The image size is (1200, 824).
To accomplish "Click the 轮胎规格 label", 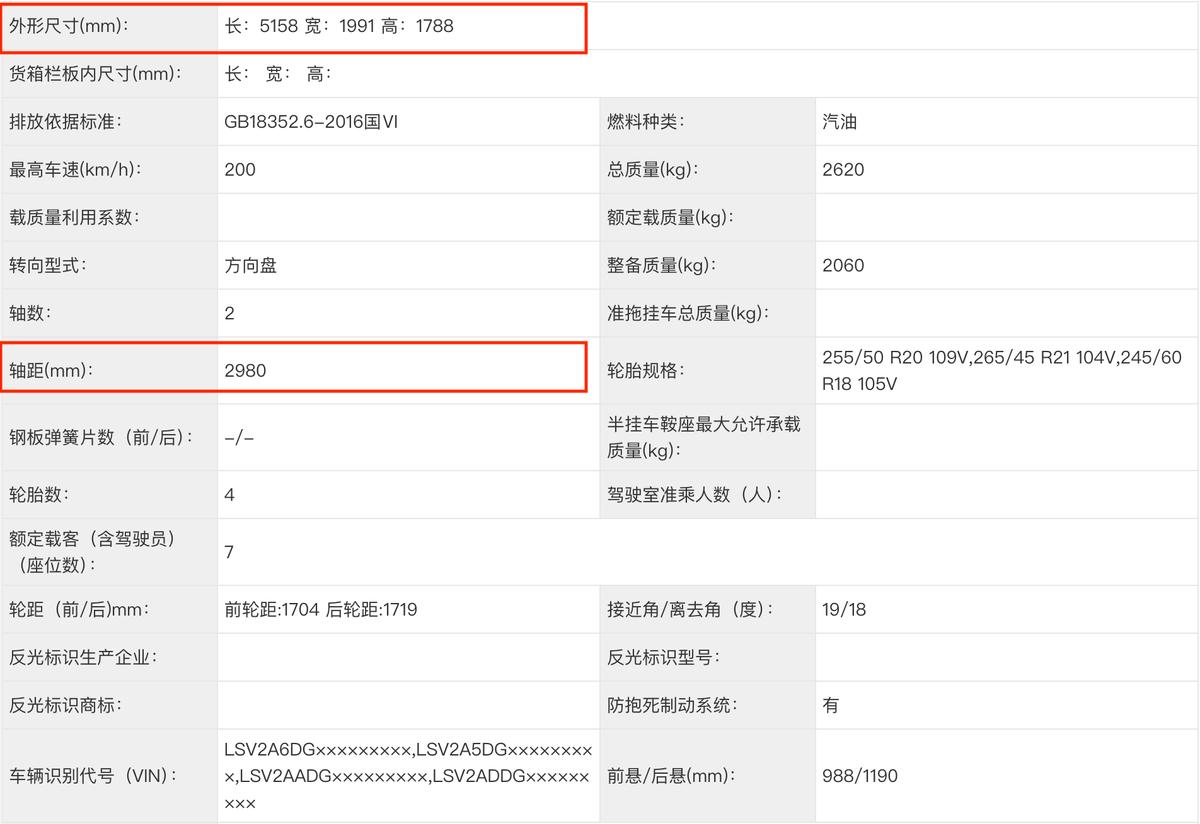I will point(649,371).
